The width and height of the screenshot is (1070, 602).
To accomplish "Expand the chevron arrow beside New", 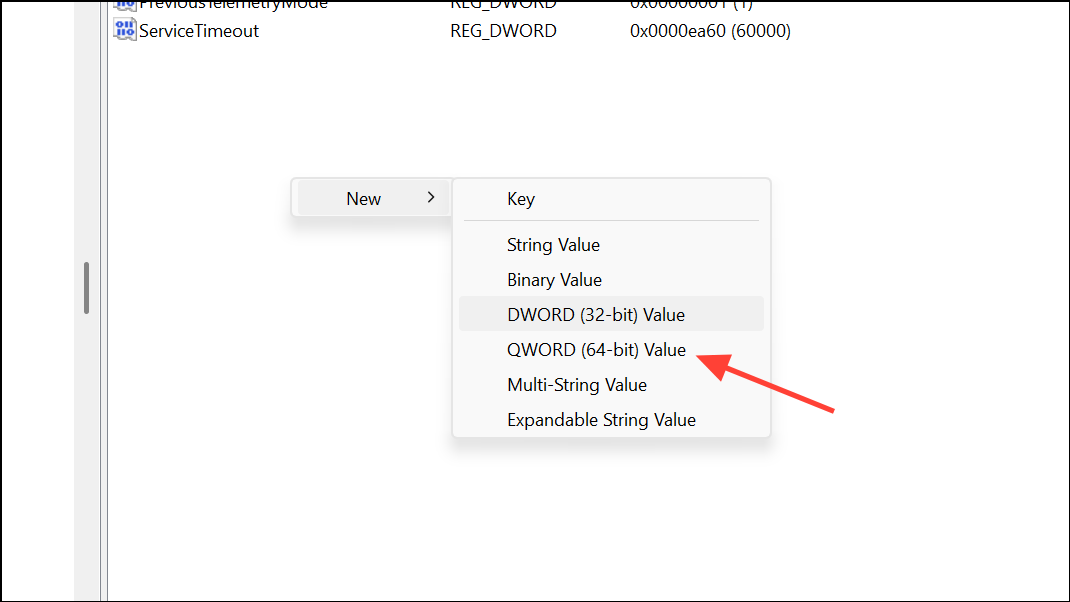I will (431, 197).
